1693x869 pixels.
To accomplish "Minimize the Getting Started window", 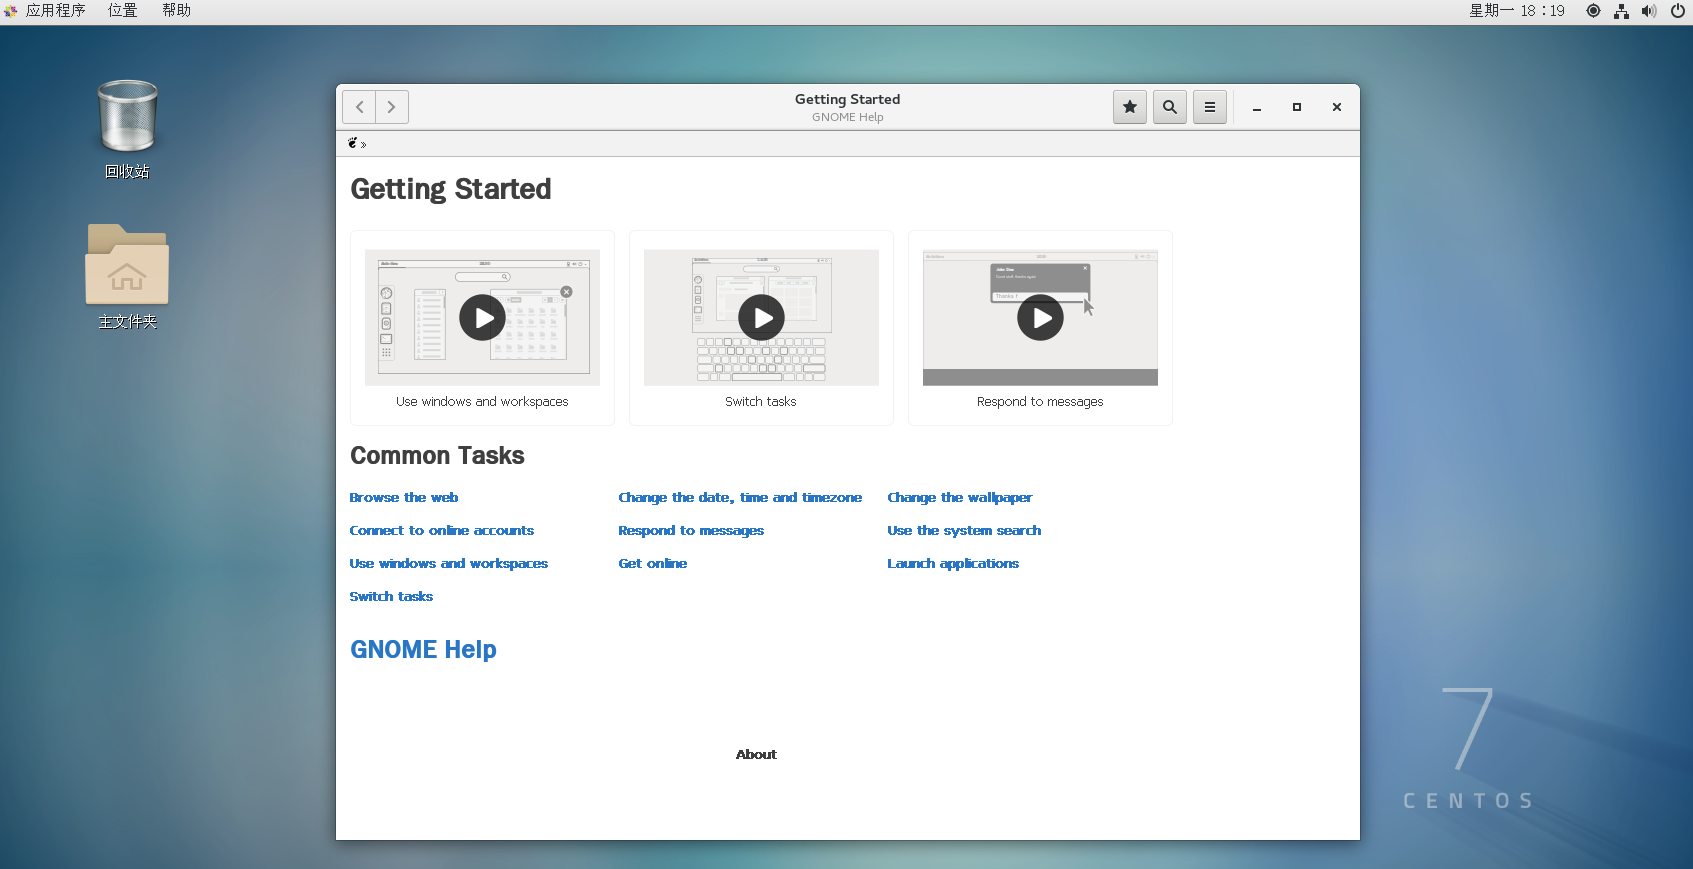I will point(1257,107).
